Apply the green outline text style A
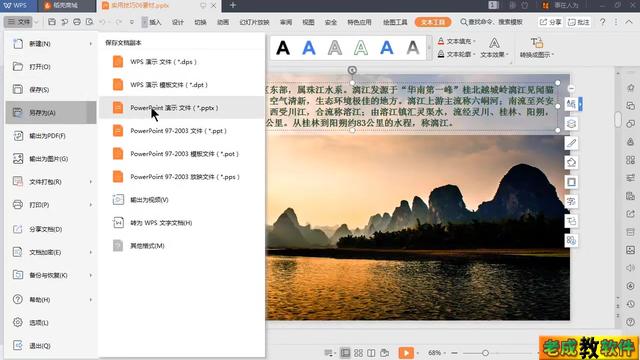The width and height of the screenshot is (640, 360). [x=361, y=48]
